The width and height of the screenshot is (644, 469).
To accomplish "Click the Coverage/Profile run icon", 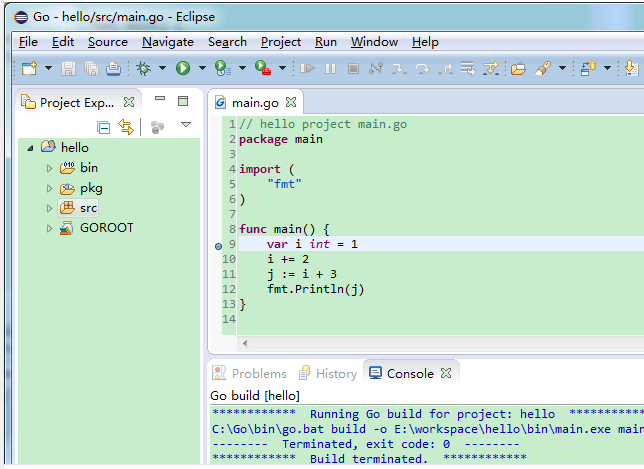I will [222, 68].
